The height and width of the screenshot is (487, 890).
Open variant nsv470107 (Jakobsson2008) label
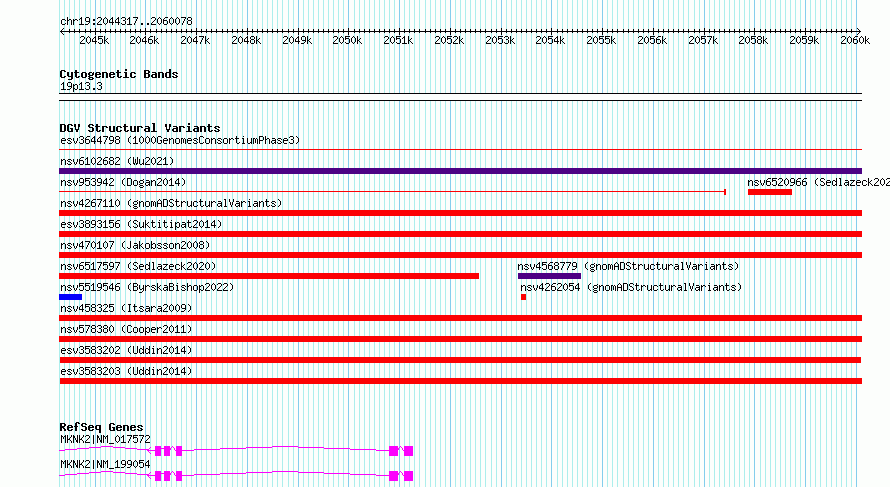point(135,245)
